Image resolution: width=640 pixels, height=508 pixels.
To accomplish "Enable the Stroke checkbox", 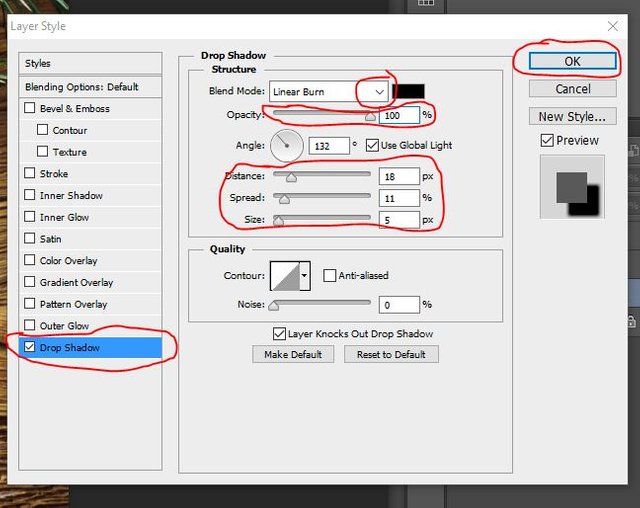I will point(29,173).
